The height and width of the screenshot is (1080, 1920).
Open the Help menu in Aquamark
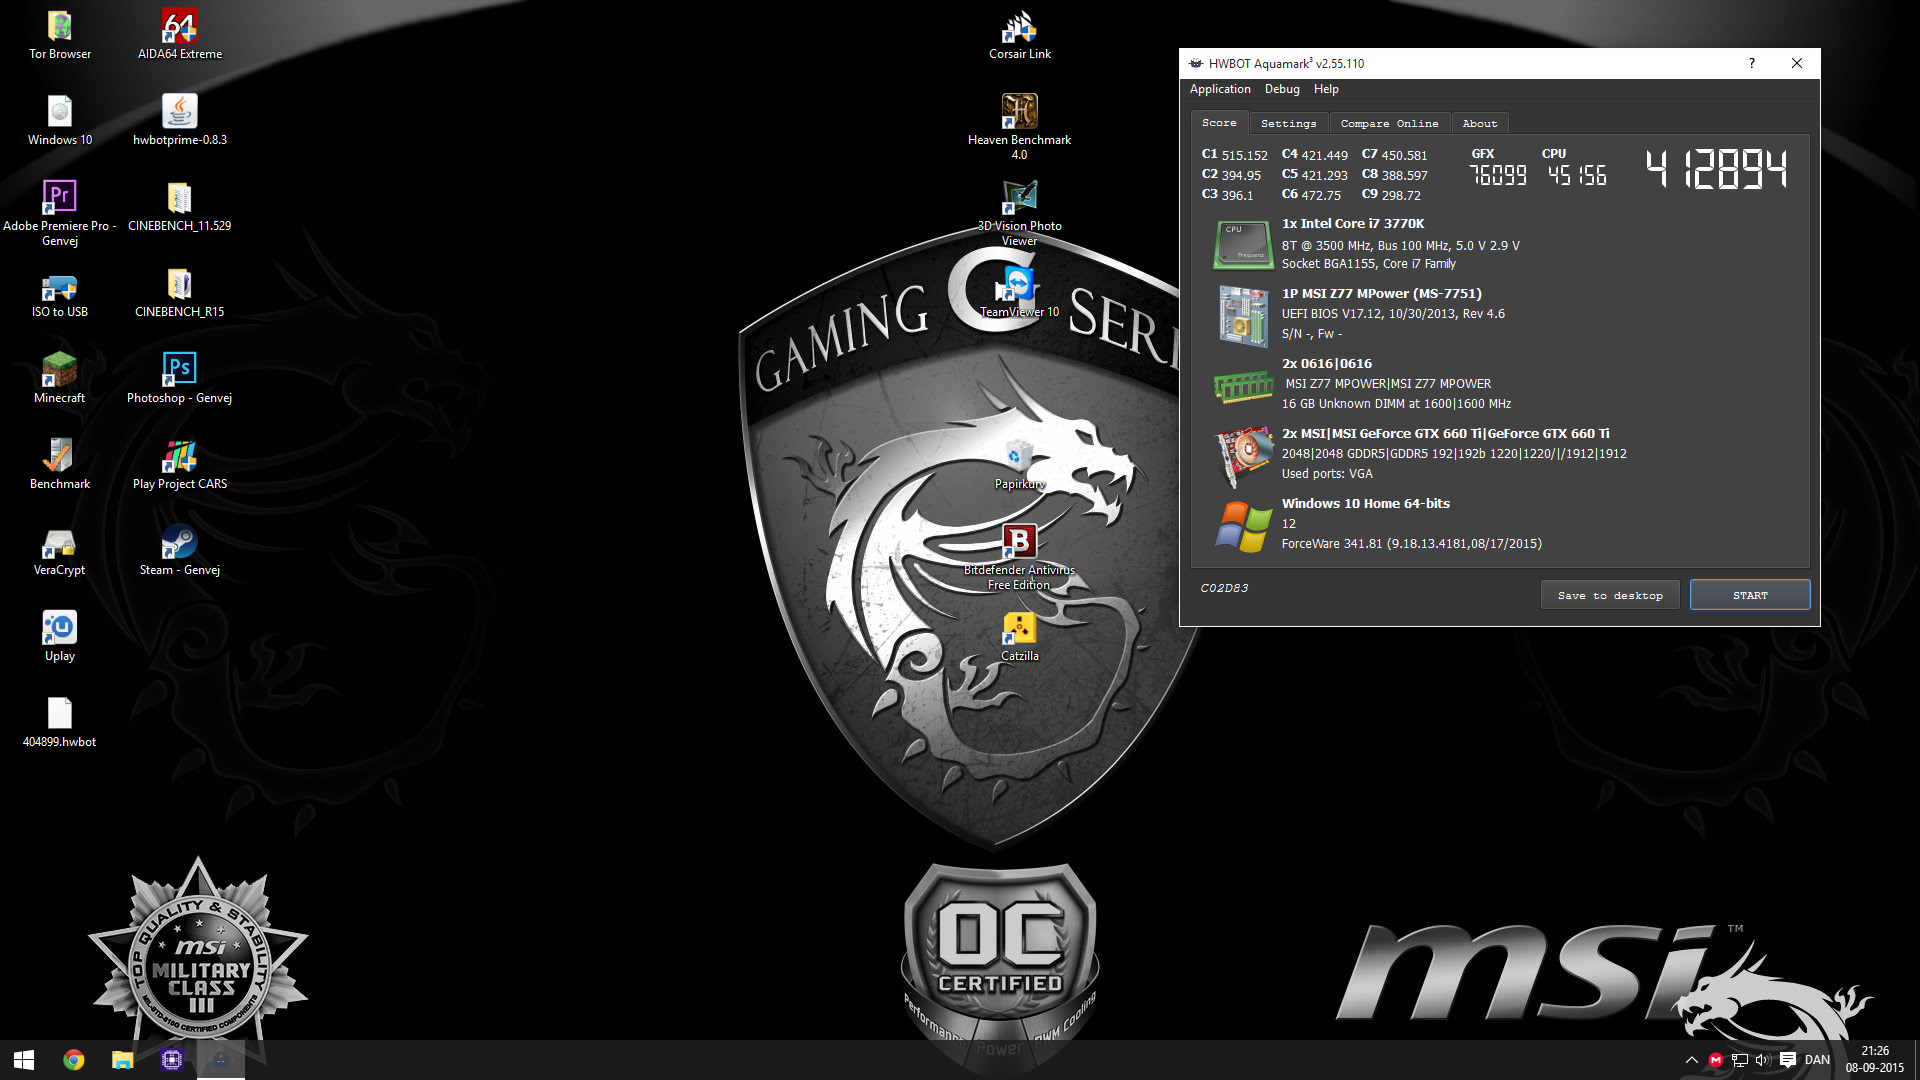point(1326,89)
